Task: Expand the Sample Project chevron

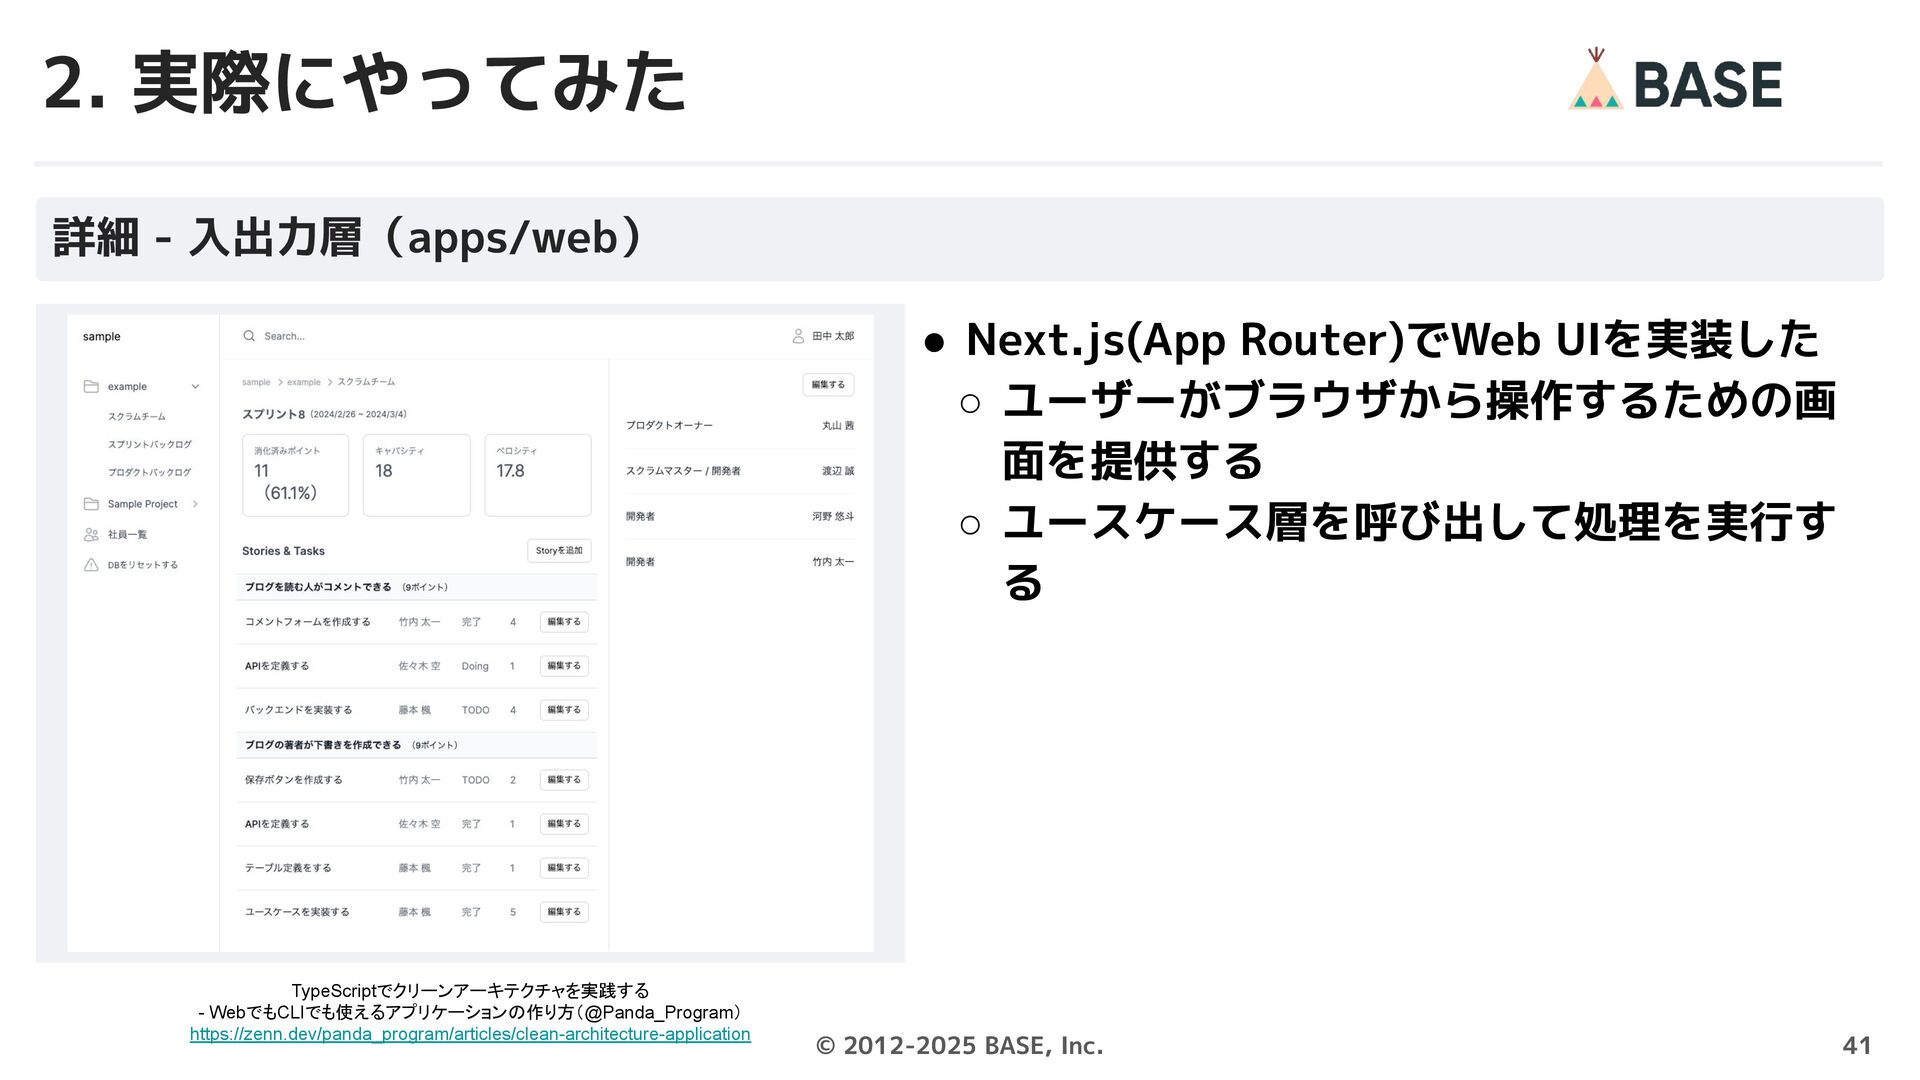Action: (x=195, y=504)
